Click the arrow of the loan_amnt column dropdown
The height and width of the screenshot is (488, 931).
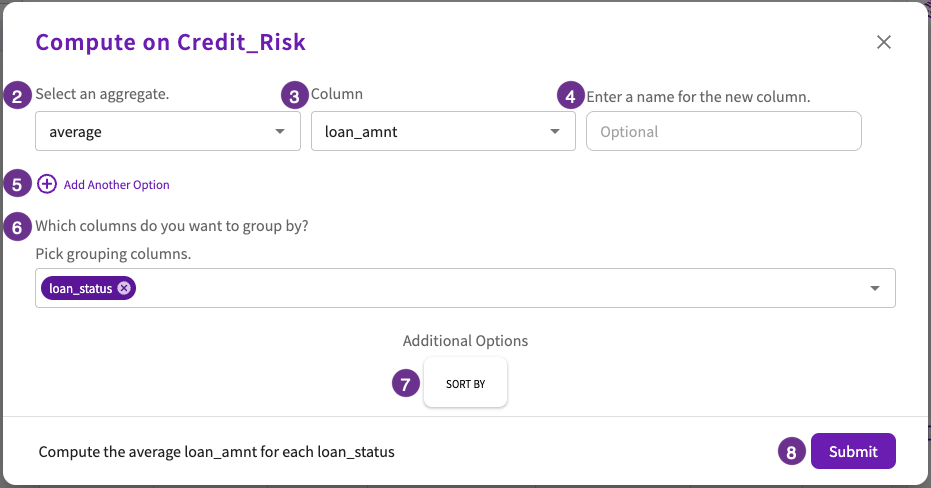pyautogui.click(x=555, y=131)
